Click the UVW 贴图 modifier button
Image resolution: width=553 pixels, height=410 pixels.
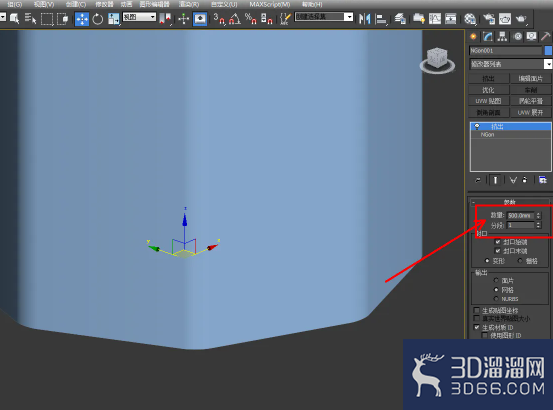(x=488, y=101)
